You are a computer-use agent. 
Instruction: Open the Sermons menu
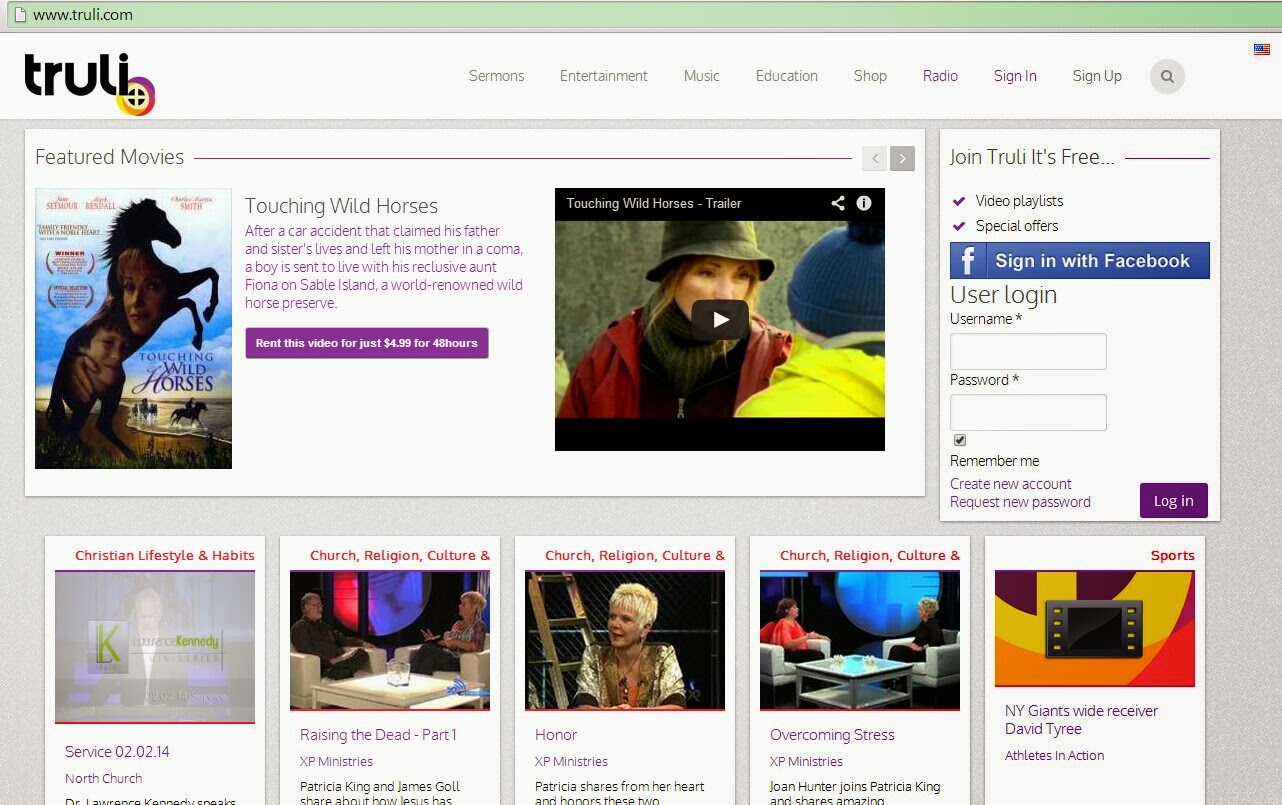coord(496,76)
